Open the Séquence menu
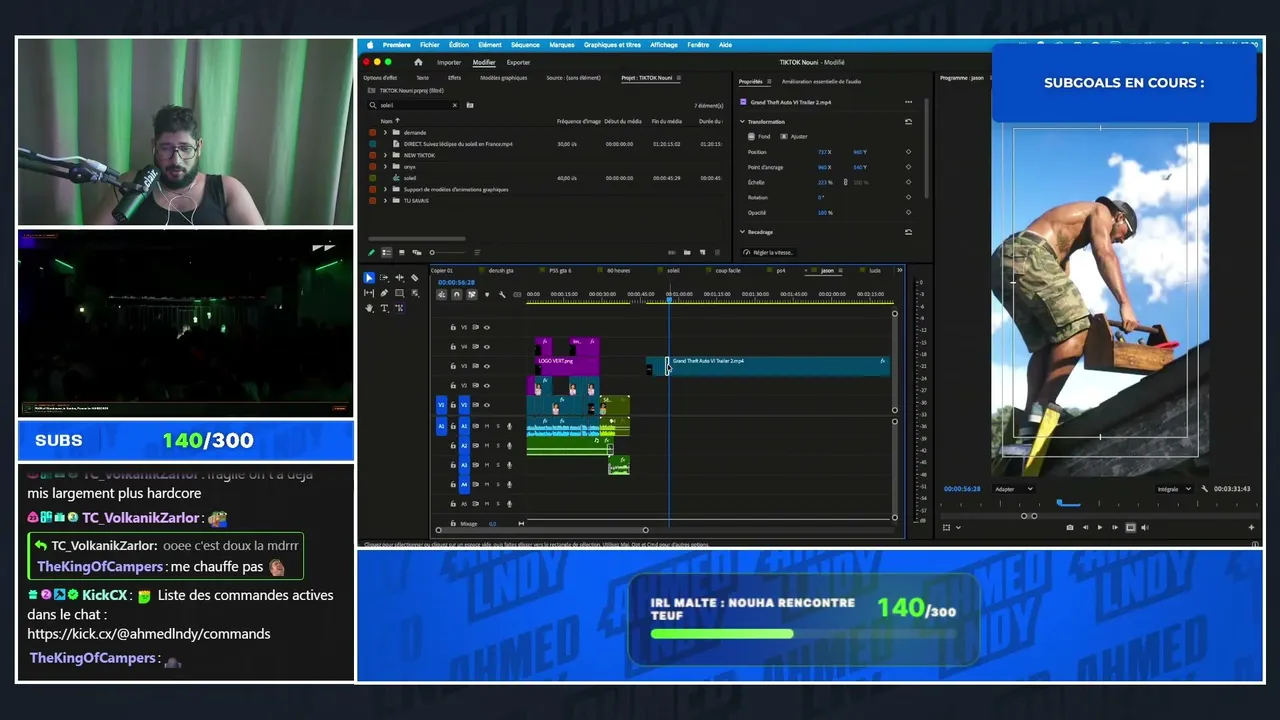 coord(525,45)
